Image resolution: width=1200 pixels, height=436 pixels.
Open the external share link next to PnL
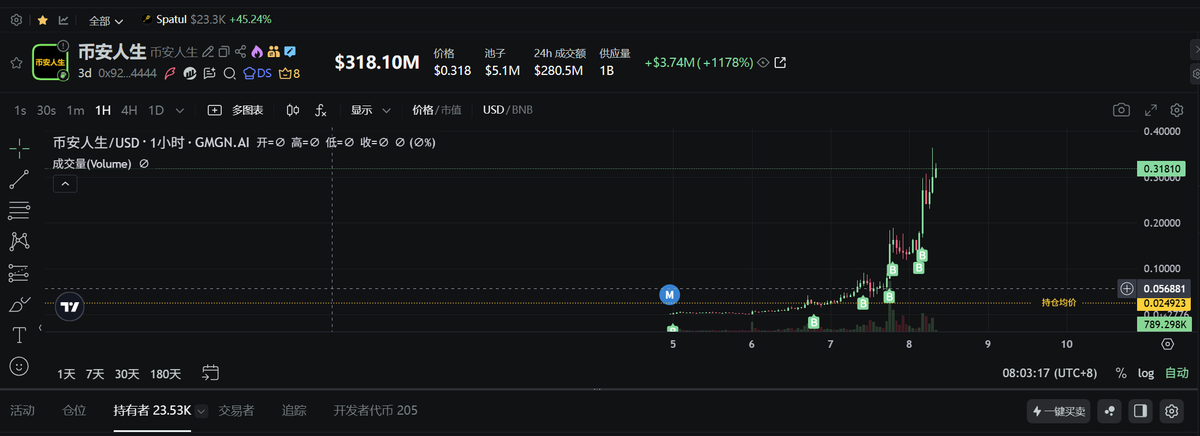pyautogui.click(x=781, y=63)
